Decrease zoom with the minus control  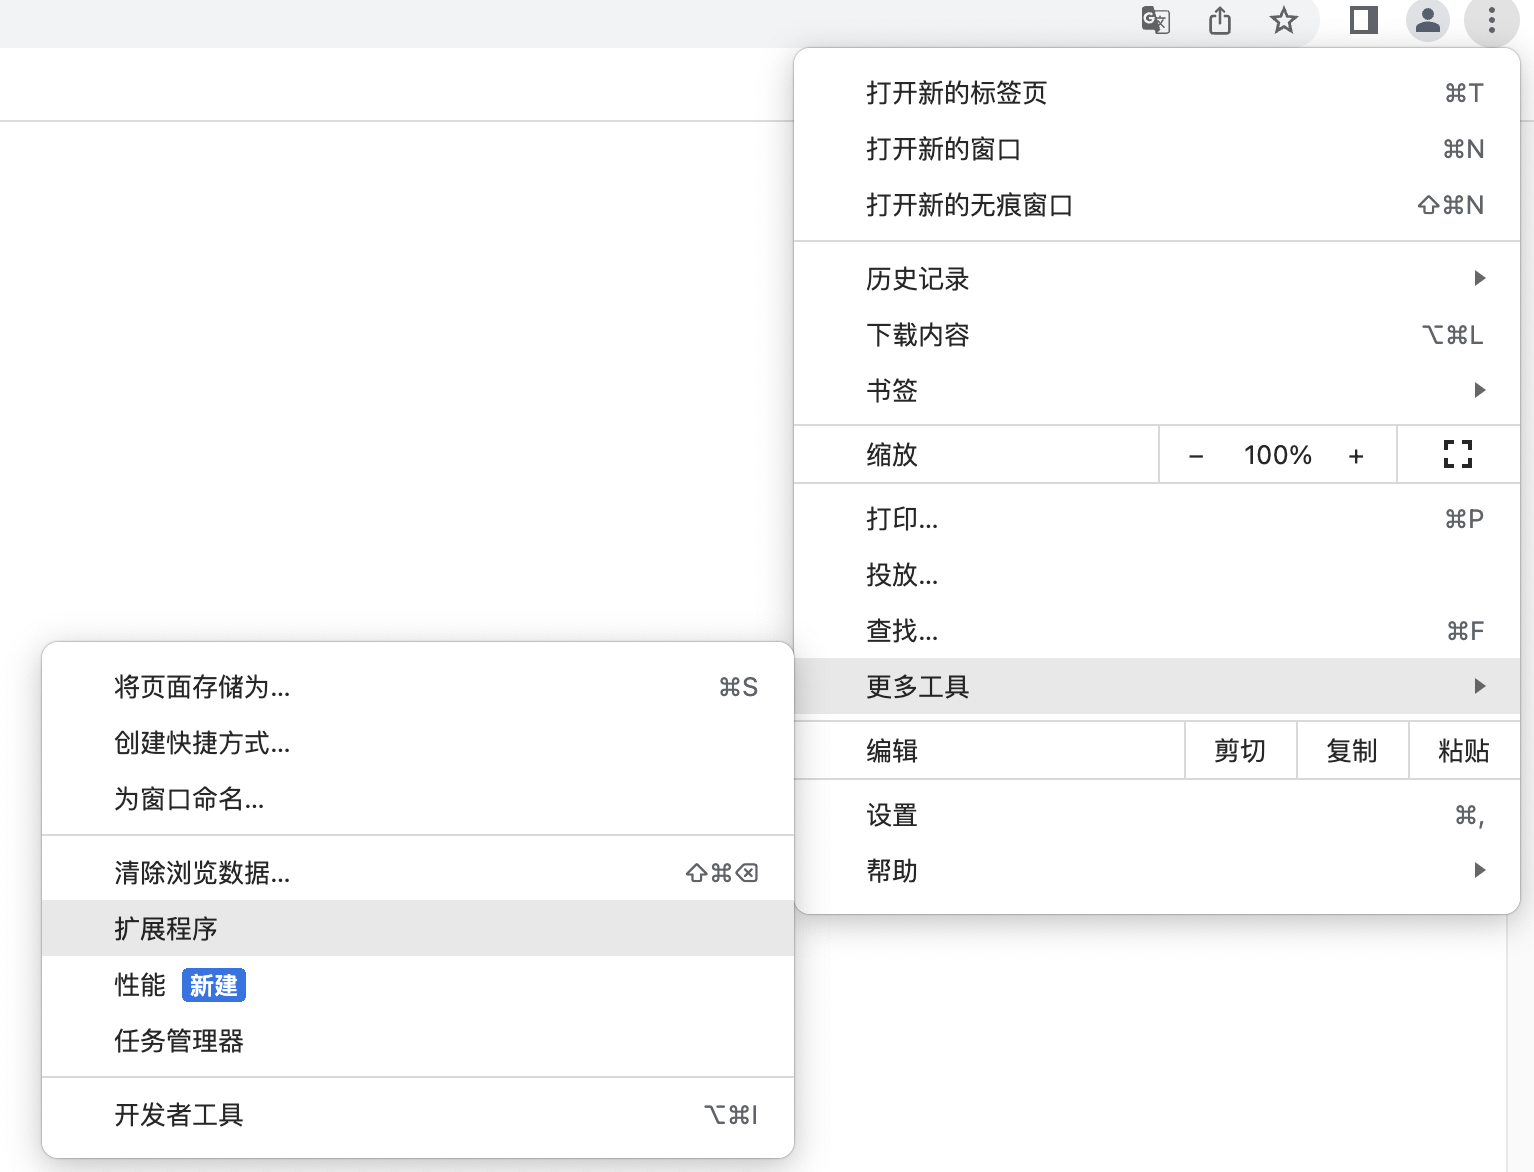pyautogui.click(x=1196, y=454)
